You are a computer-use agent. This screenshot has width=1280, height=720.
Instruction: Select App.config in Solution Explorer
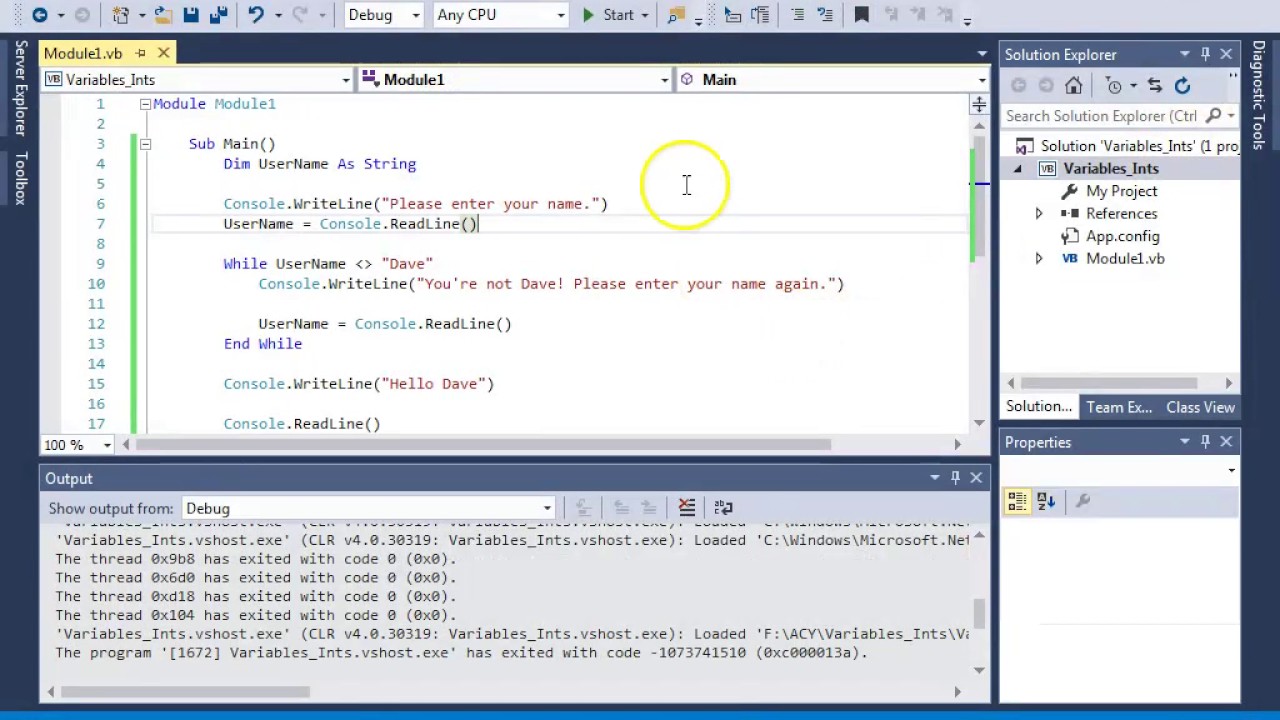click(x=1122, y=236)
